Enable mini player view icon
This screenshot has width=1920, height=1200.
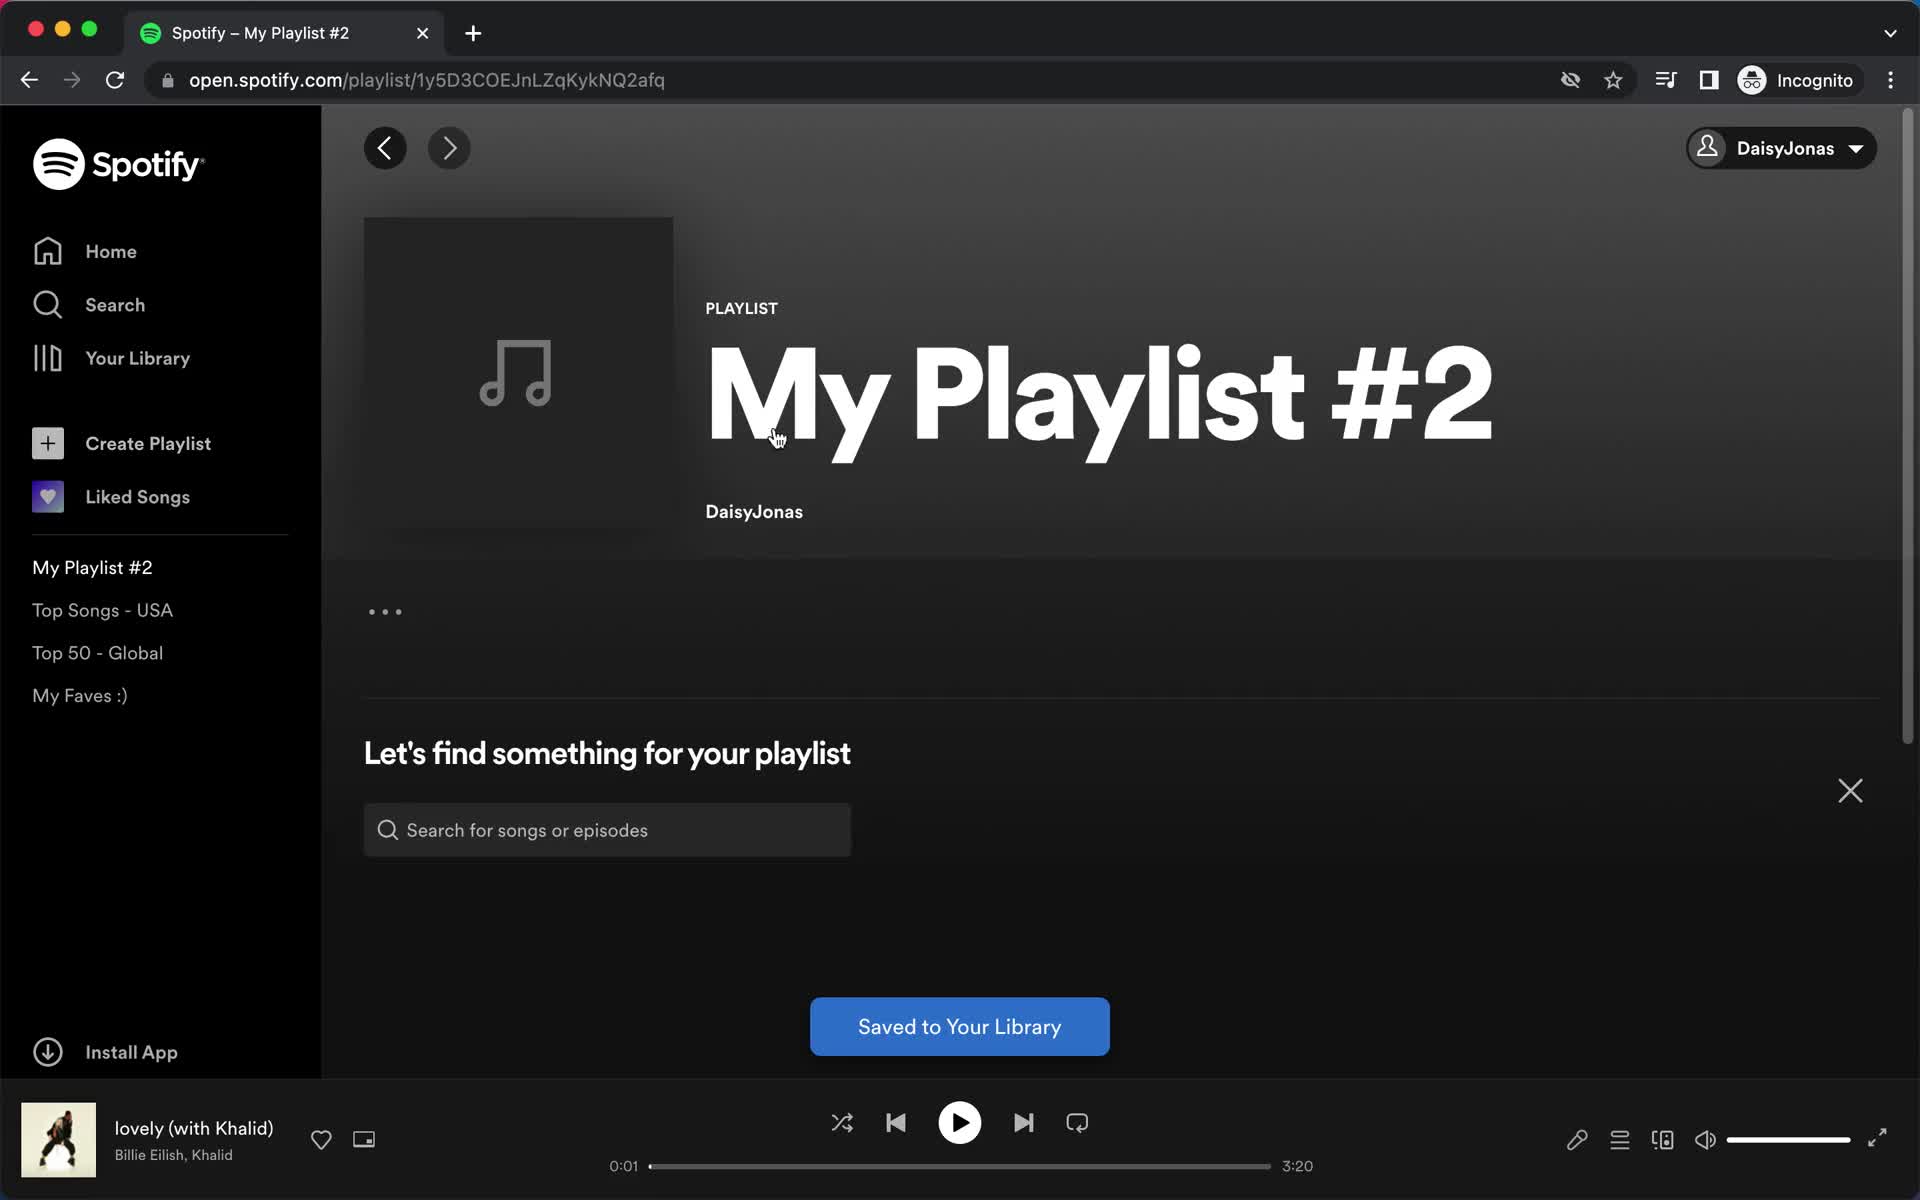point(365,1139)
